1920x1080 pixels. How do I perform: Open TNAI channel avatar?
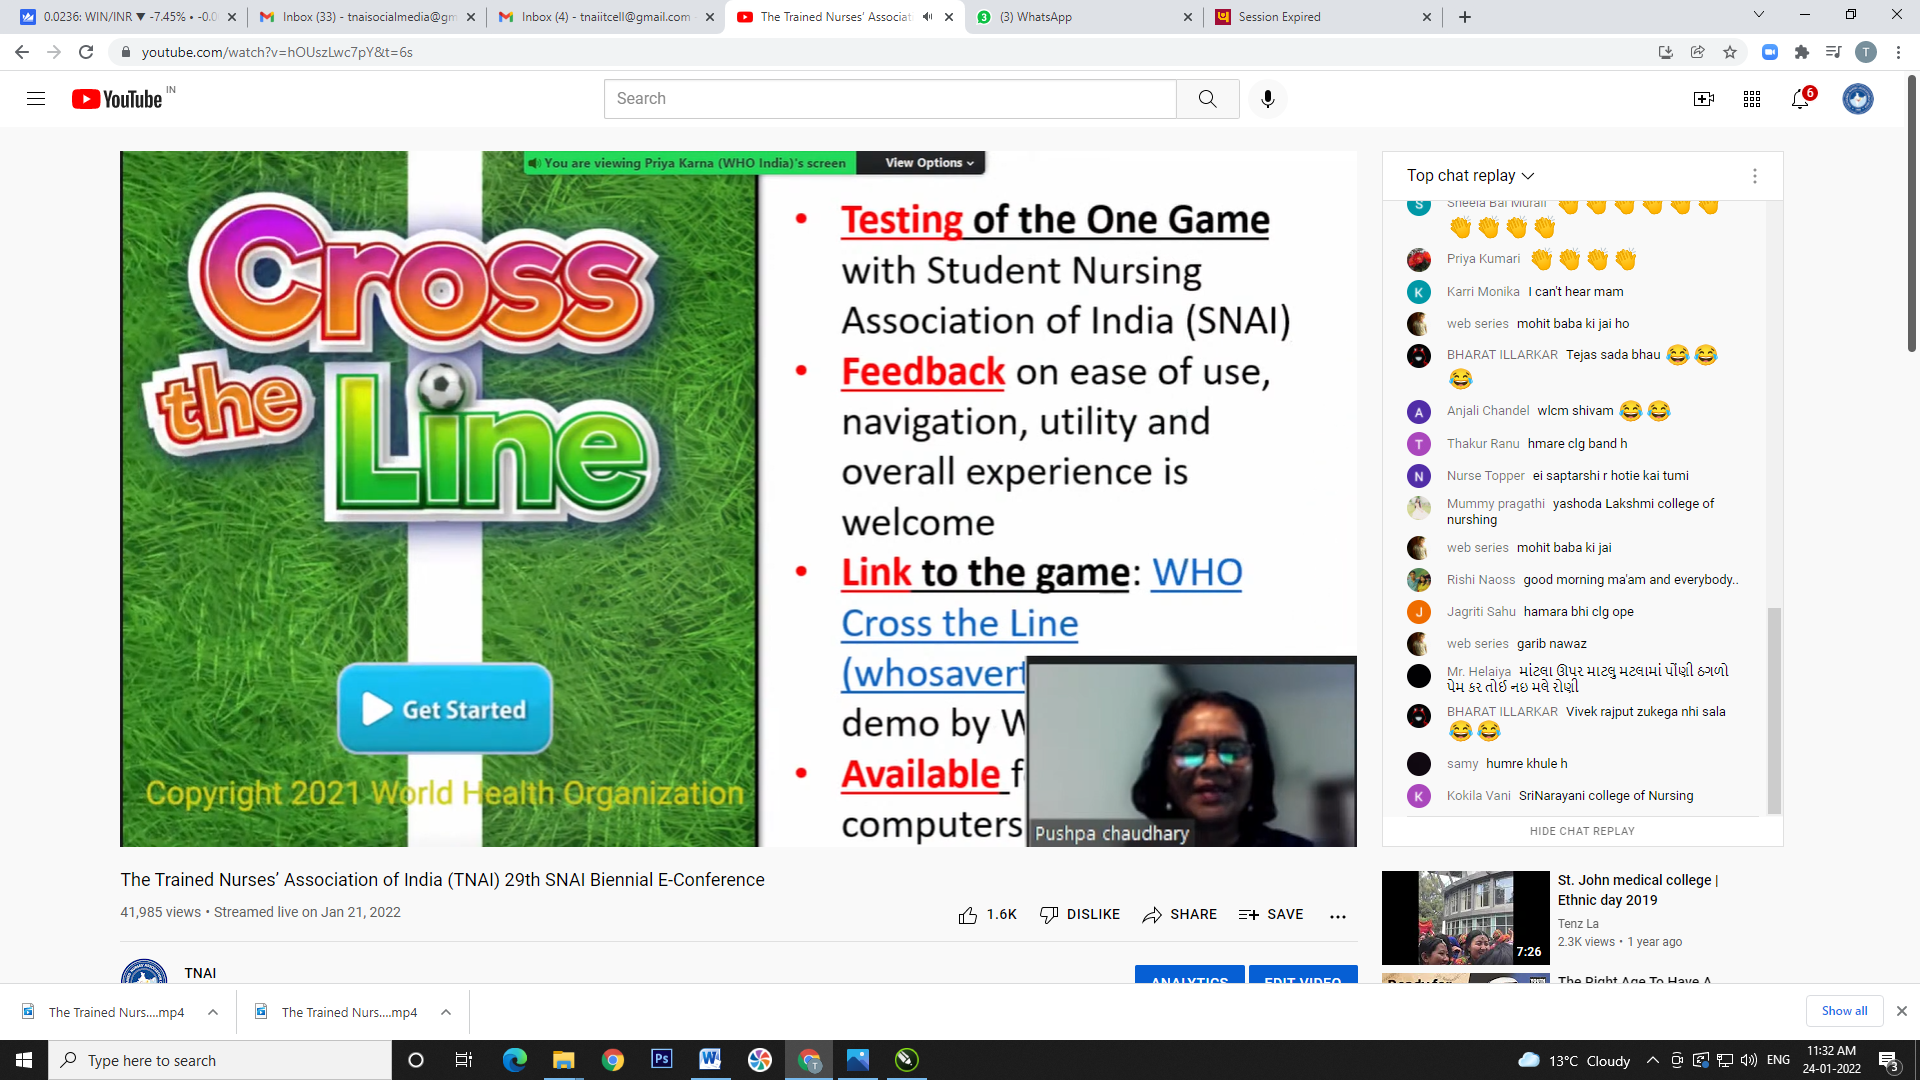144,972
